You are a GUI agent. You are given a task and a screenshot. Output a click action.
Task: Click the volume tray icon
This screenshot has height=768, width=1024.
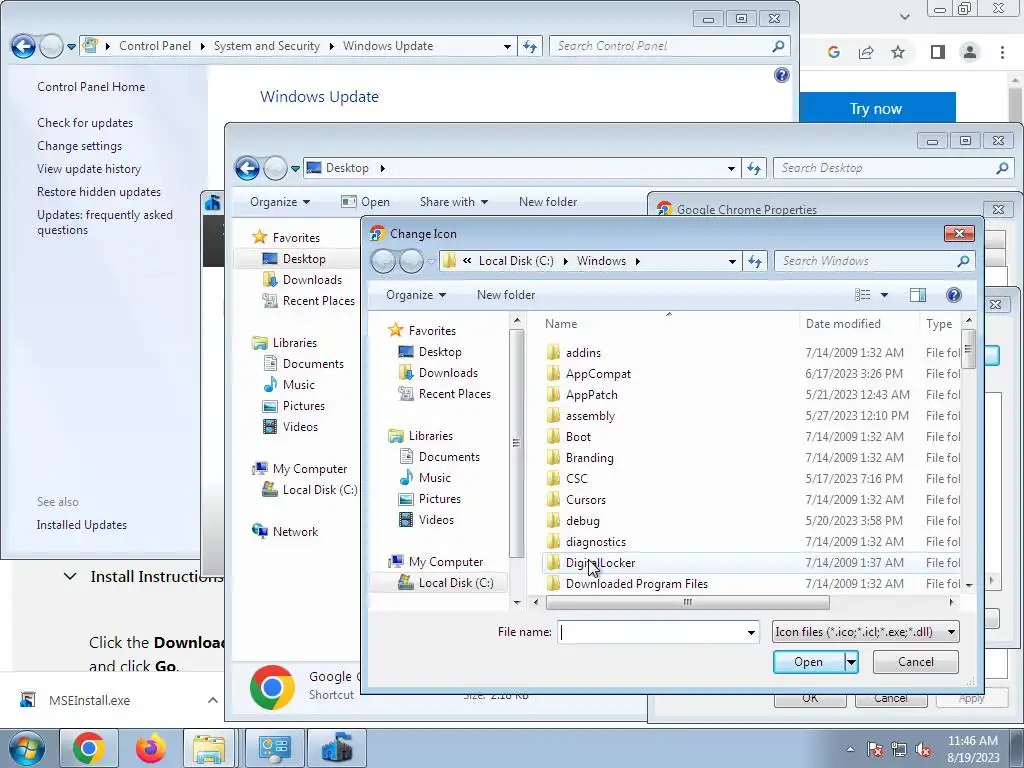923,750
